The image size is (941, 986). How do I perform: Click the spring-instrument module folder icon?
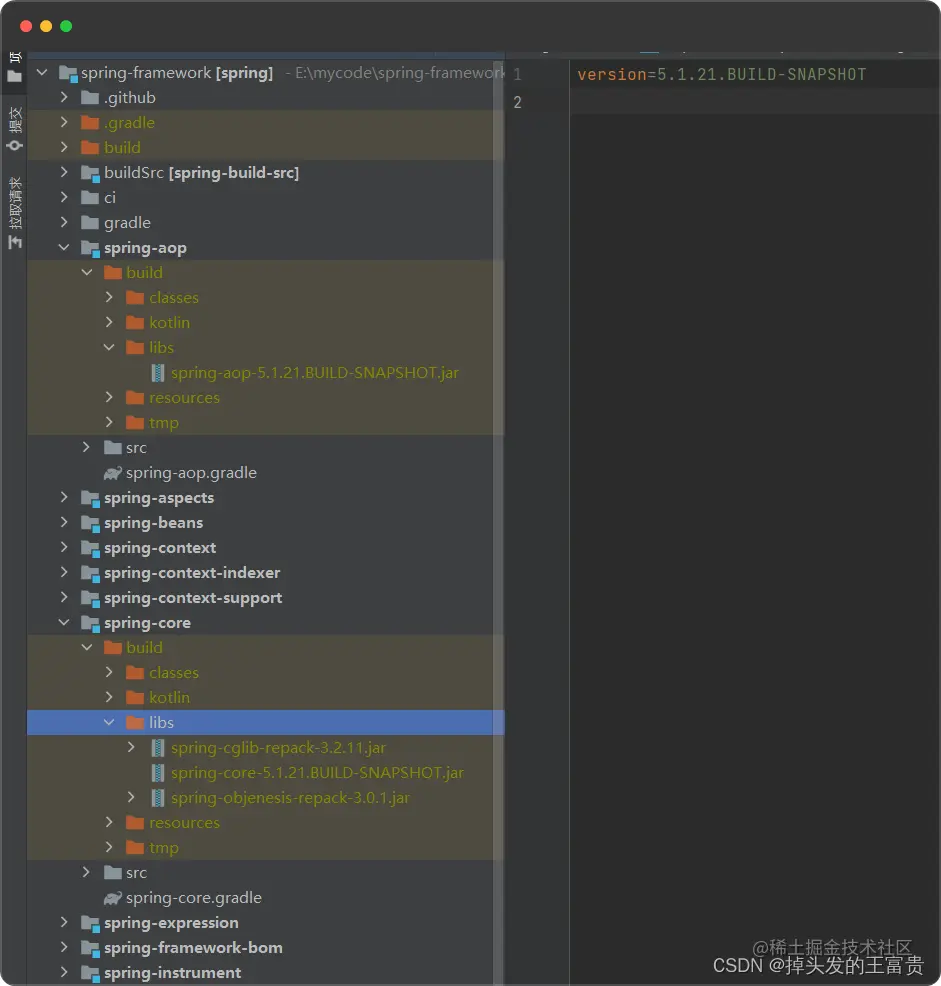tap(91, 973)
